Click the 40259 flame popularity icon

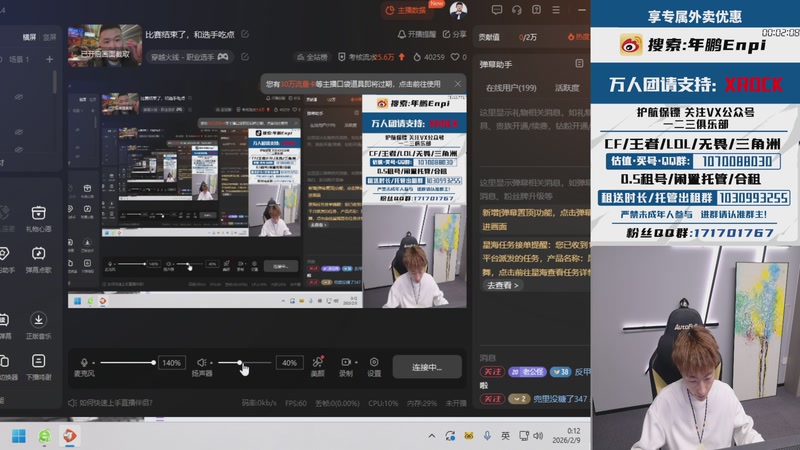tap(417, 57)
